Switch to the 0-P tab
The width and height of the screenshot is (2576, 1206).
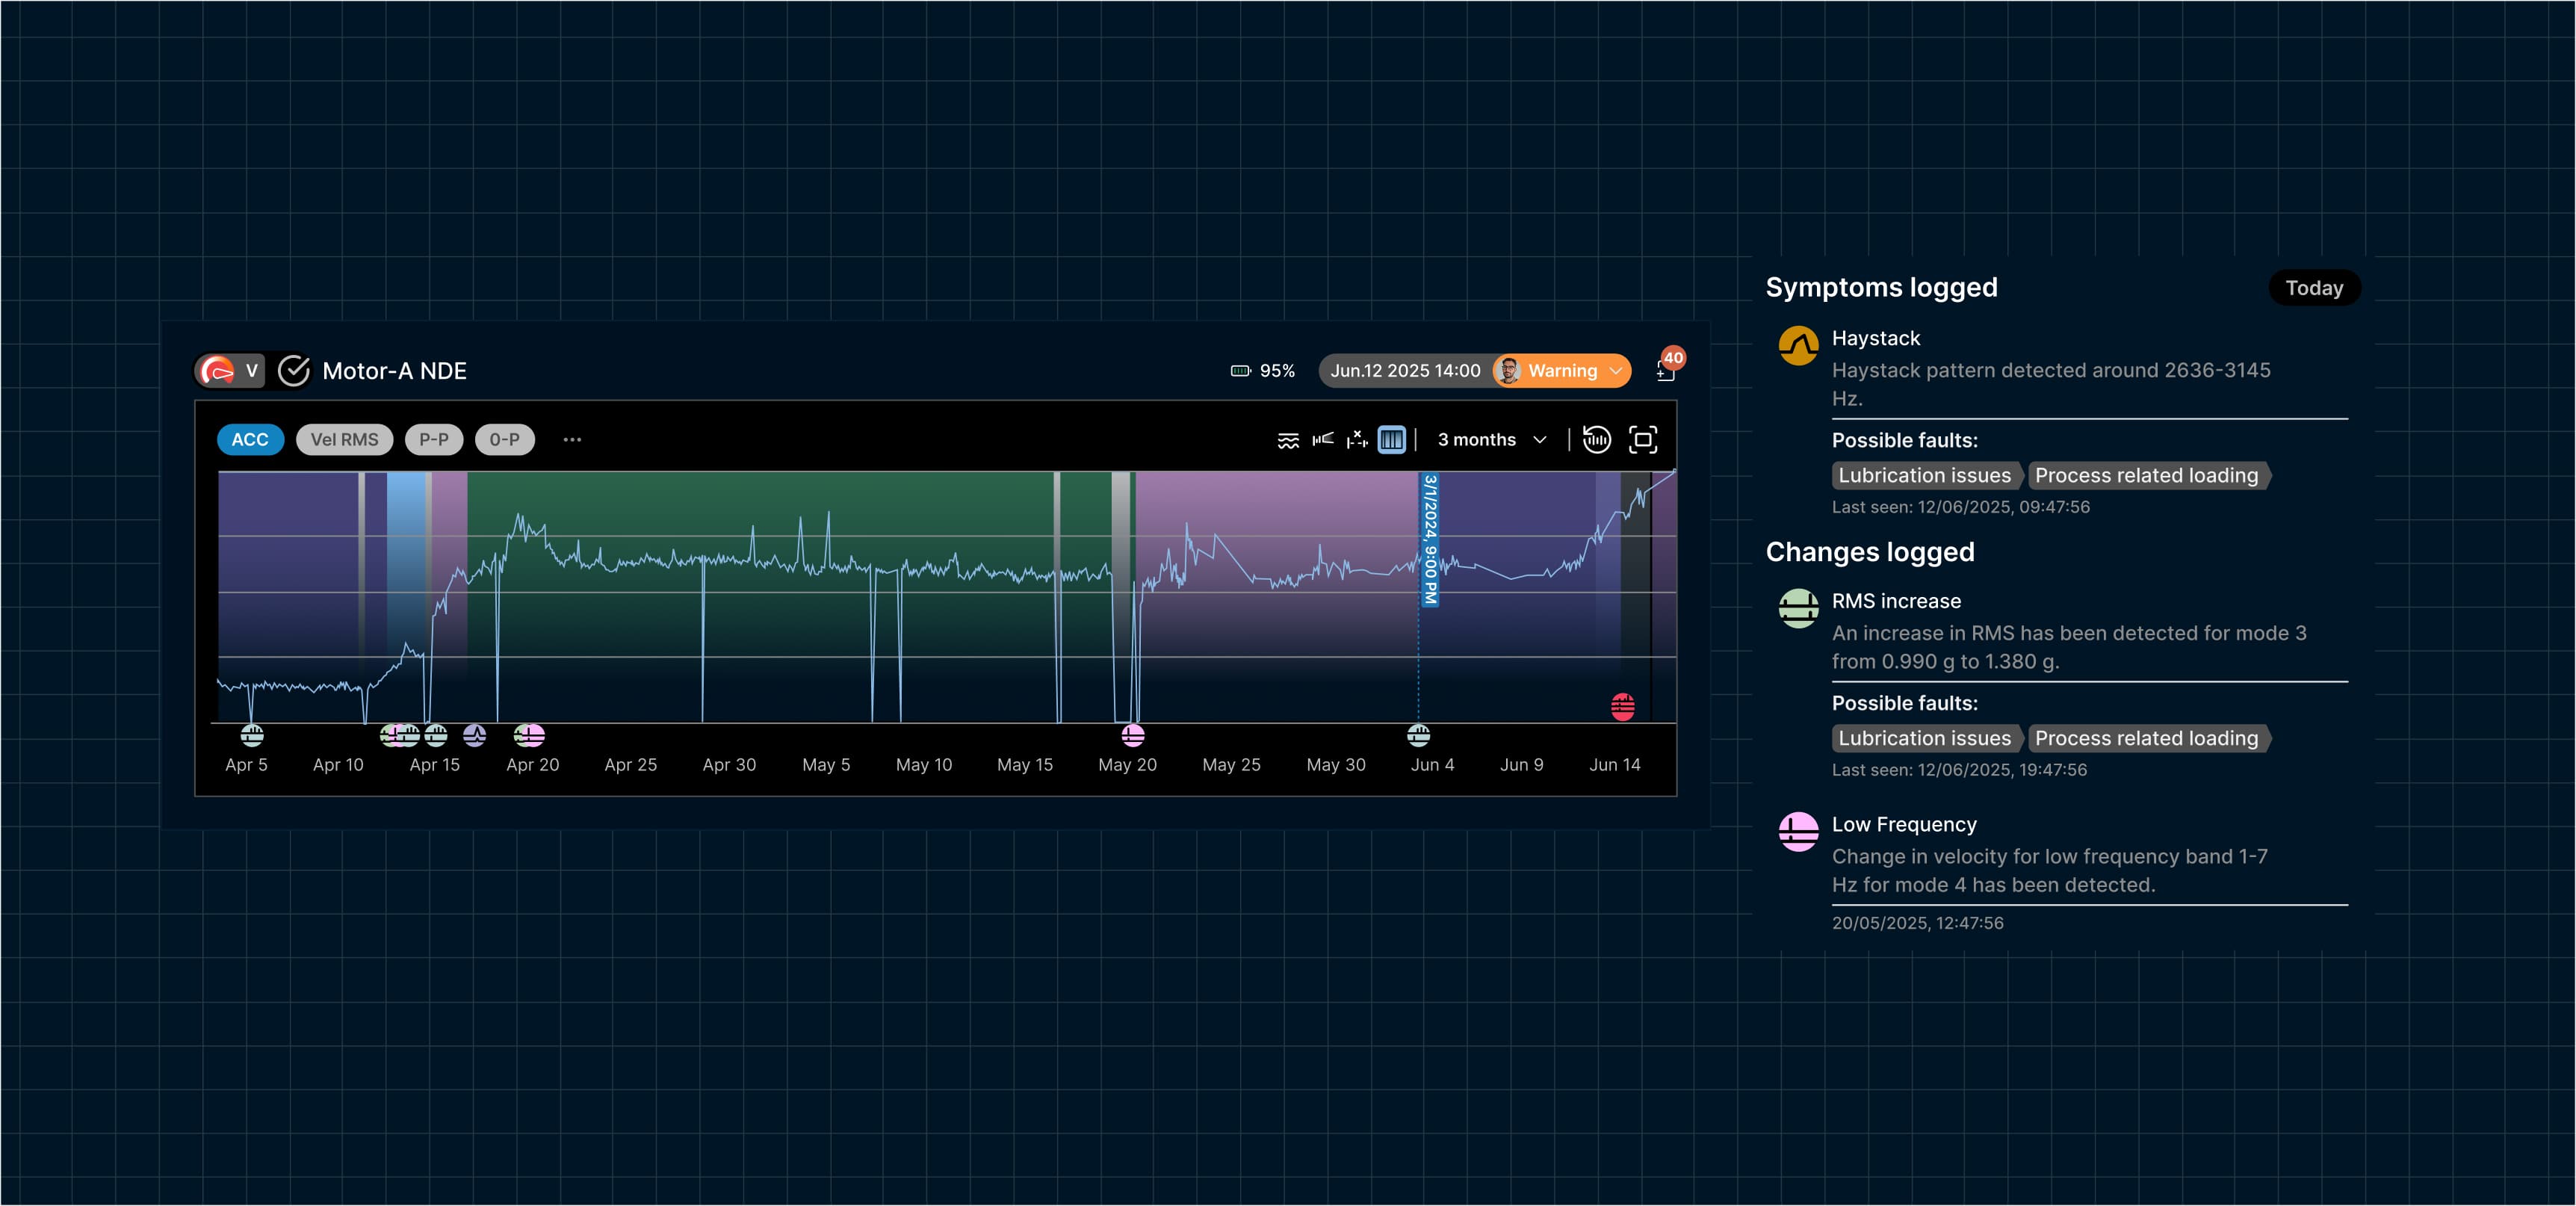[505, 440]
